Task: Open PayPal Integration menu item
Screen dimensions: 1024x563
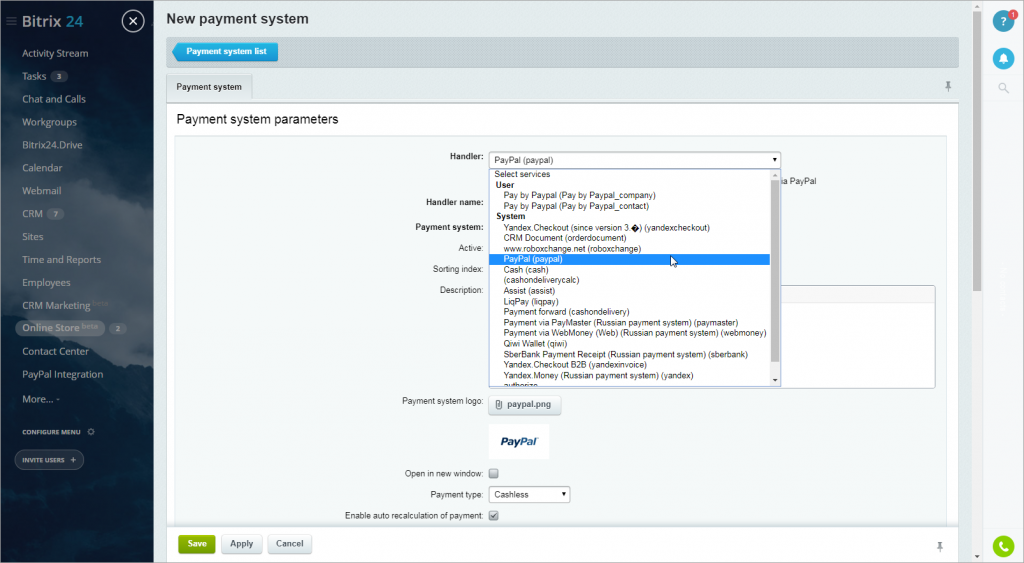Action: tap(62, 374)
